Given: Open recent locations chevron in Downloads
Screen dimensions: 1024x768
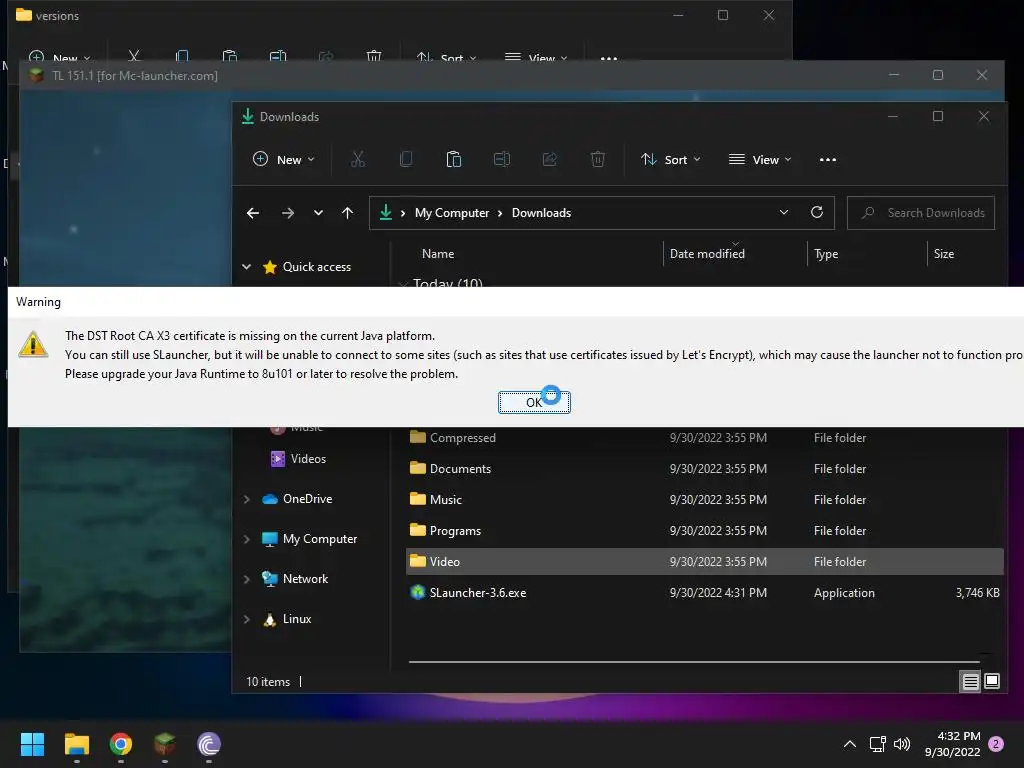Looking at the screenshot, I should tap(318, 213).
